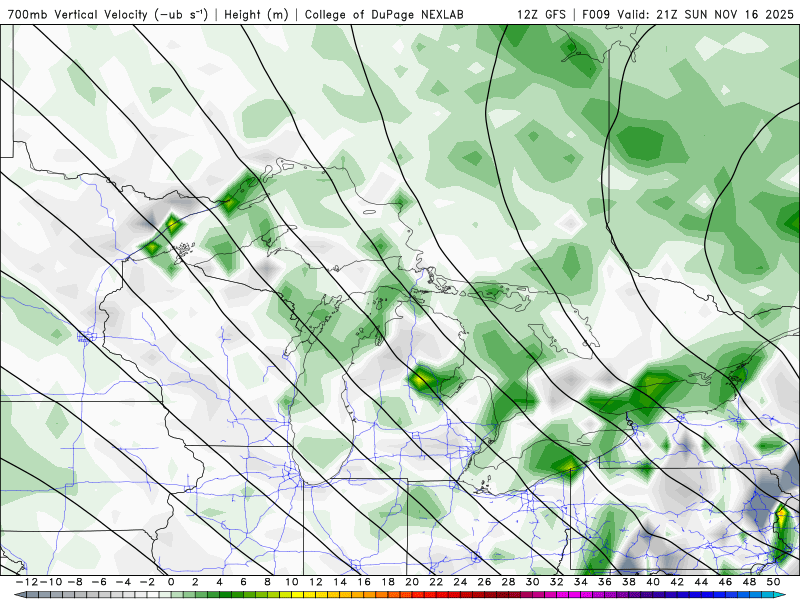Click the colorbar value label '4'
Viewport: 800px width, 600px height.
[219, 582]
